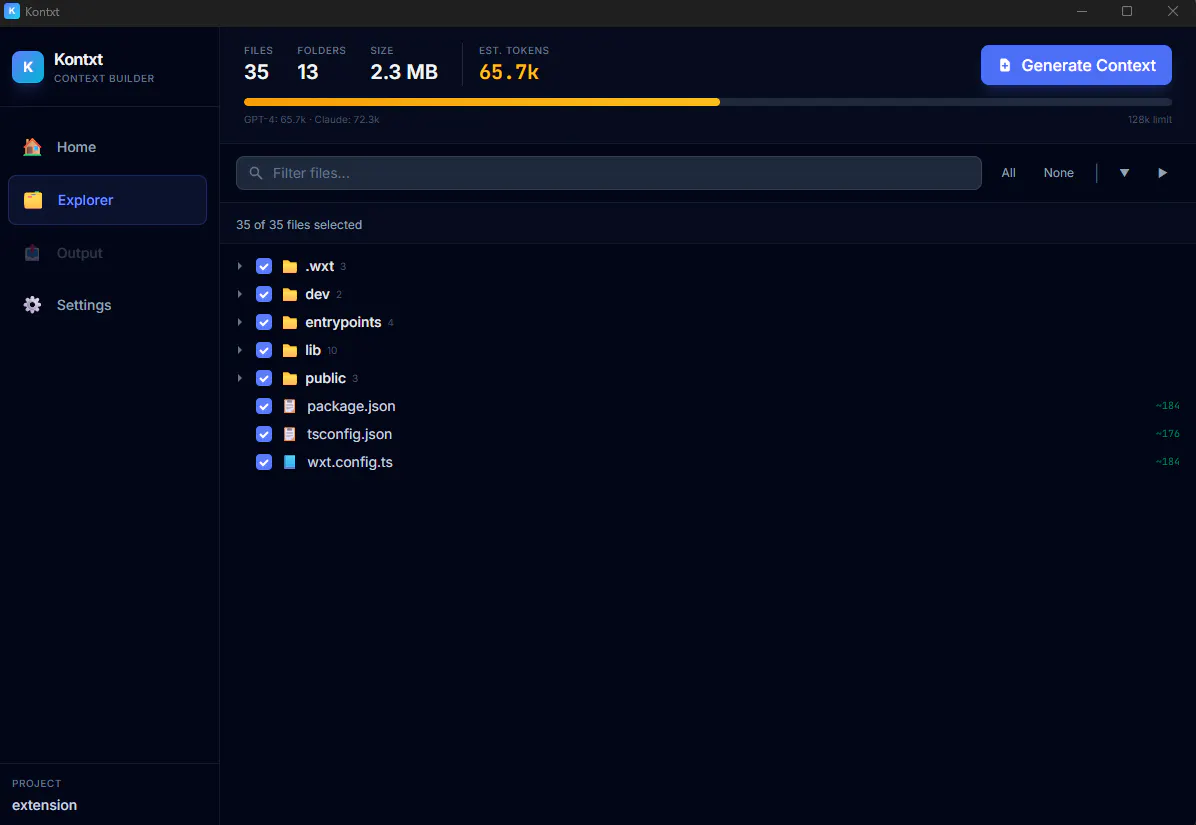Image resolution: width=1196 pixels, height=825 pixels.
Task: Click the Filter files search field
Action: (x=609, y=173)
